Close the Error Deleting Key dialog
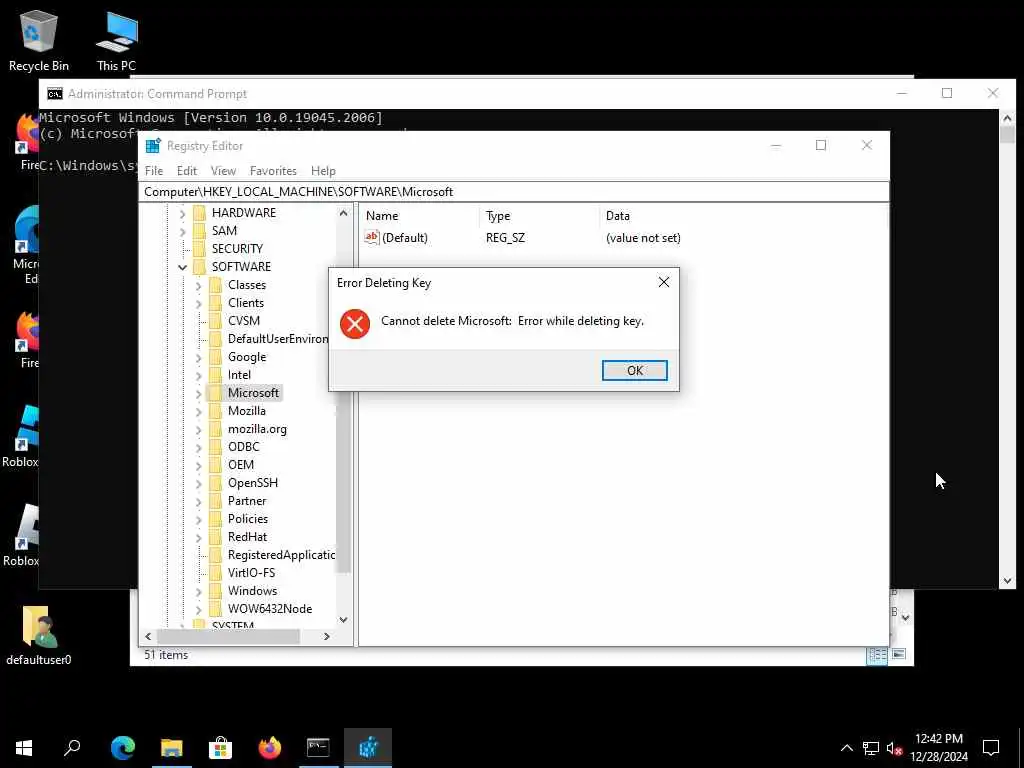 click(664, 282)
